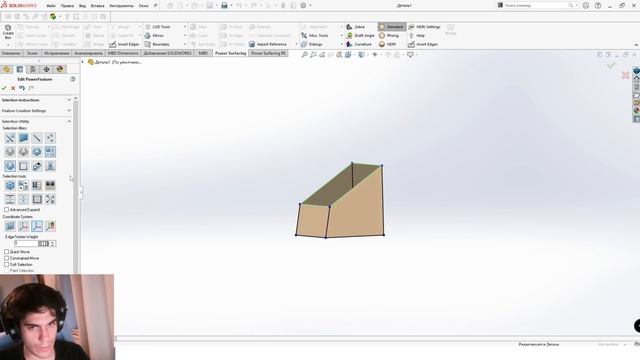Open the Mirror dropdown arrow
Screen dimensions: 640x360
click(184, 36)
